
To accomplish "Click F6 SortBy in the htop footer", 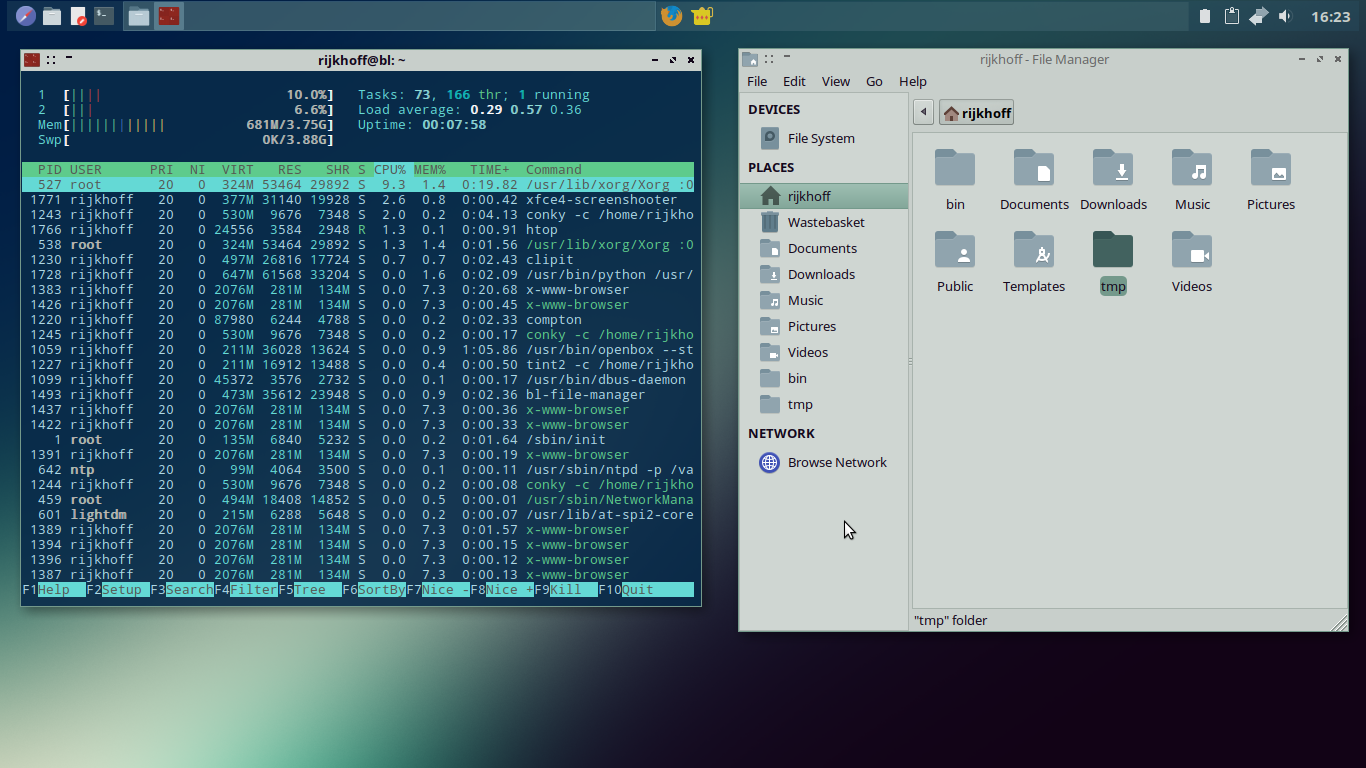I will (374, 590).
